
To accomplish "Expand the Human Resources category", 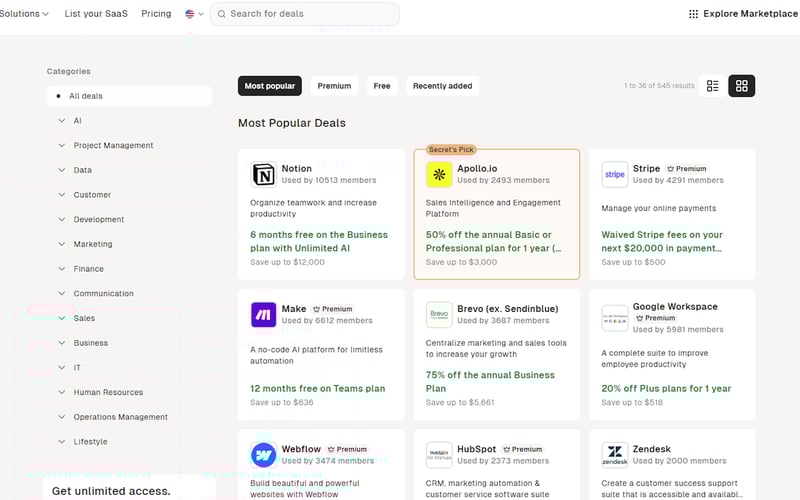I will coord(62,392).
